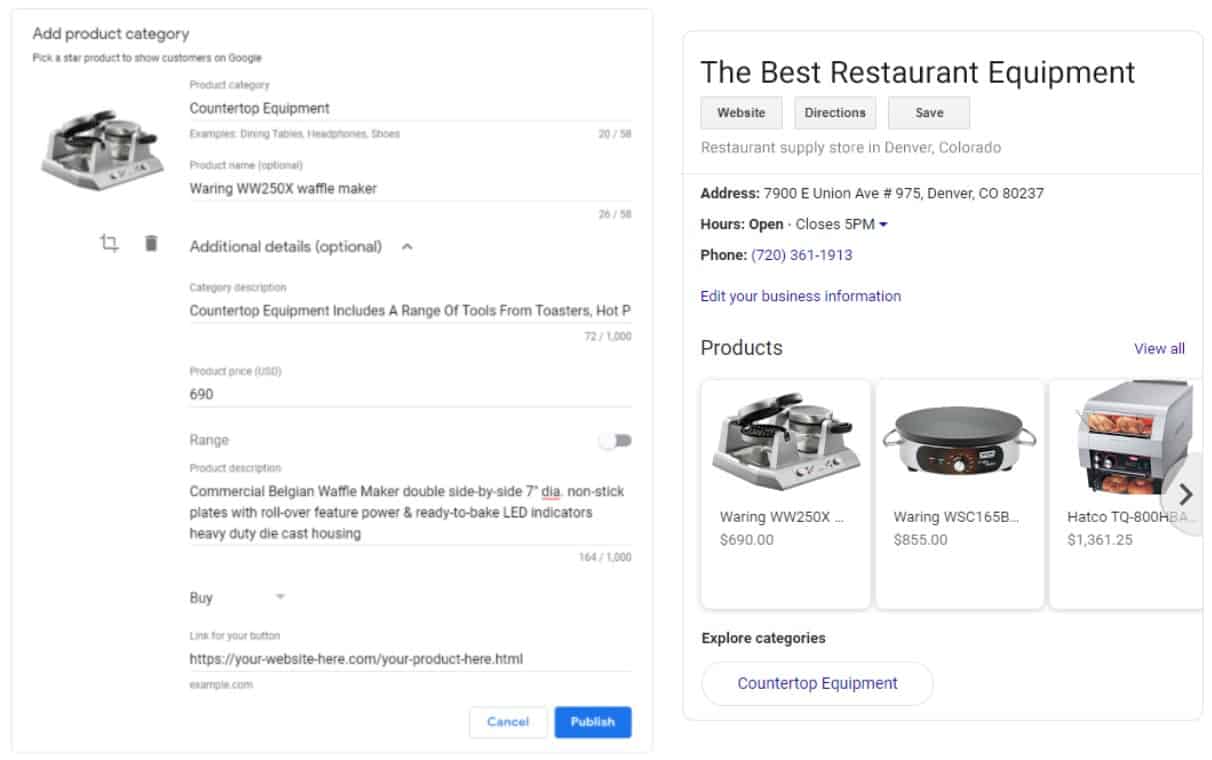
Task: Get Directions to the business
Action: coord(835,113)
